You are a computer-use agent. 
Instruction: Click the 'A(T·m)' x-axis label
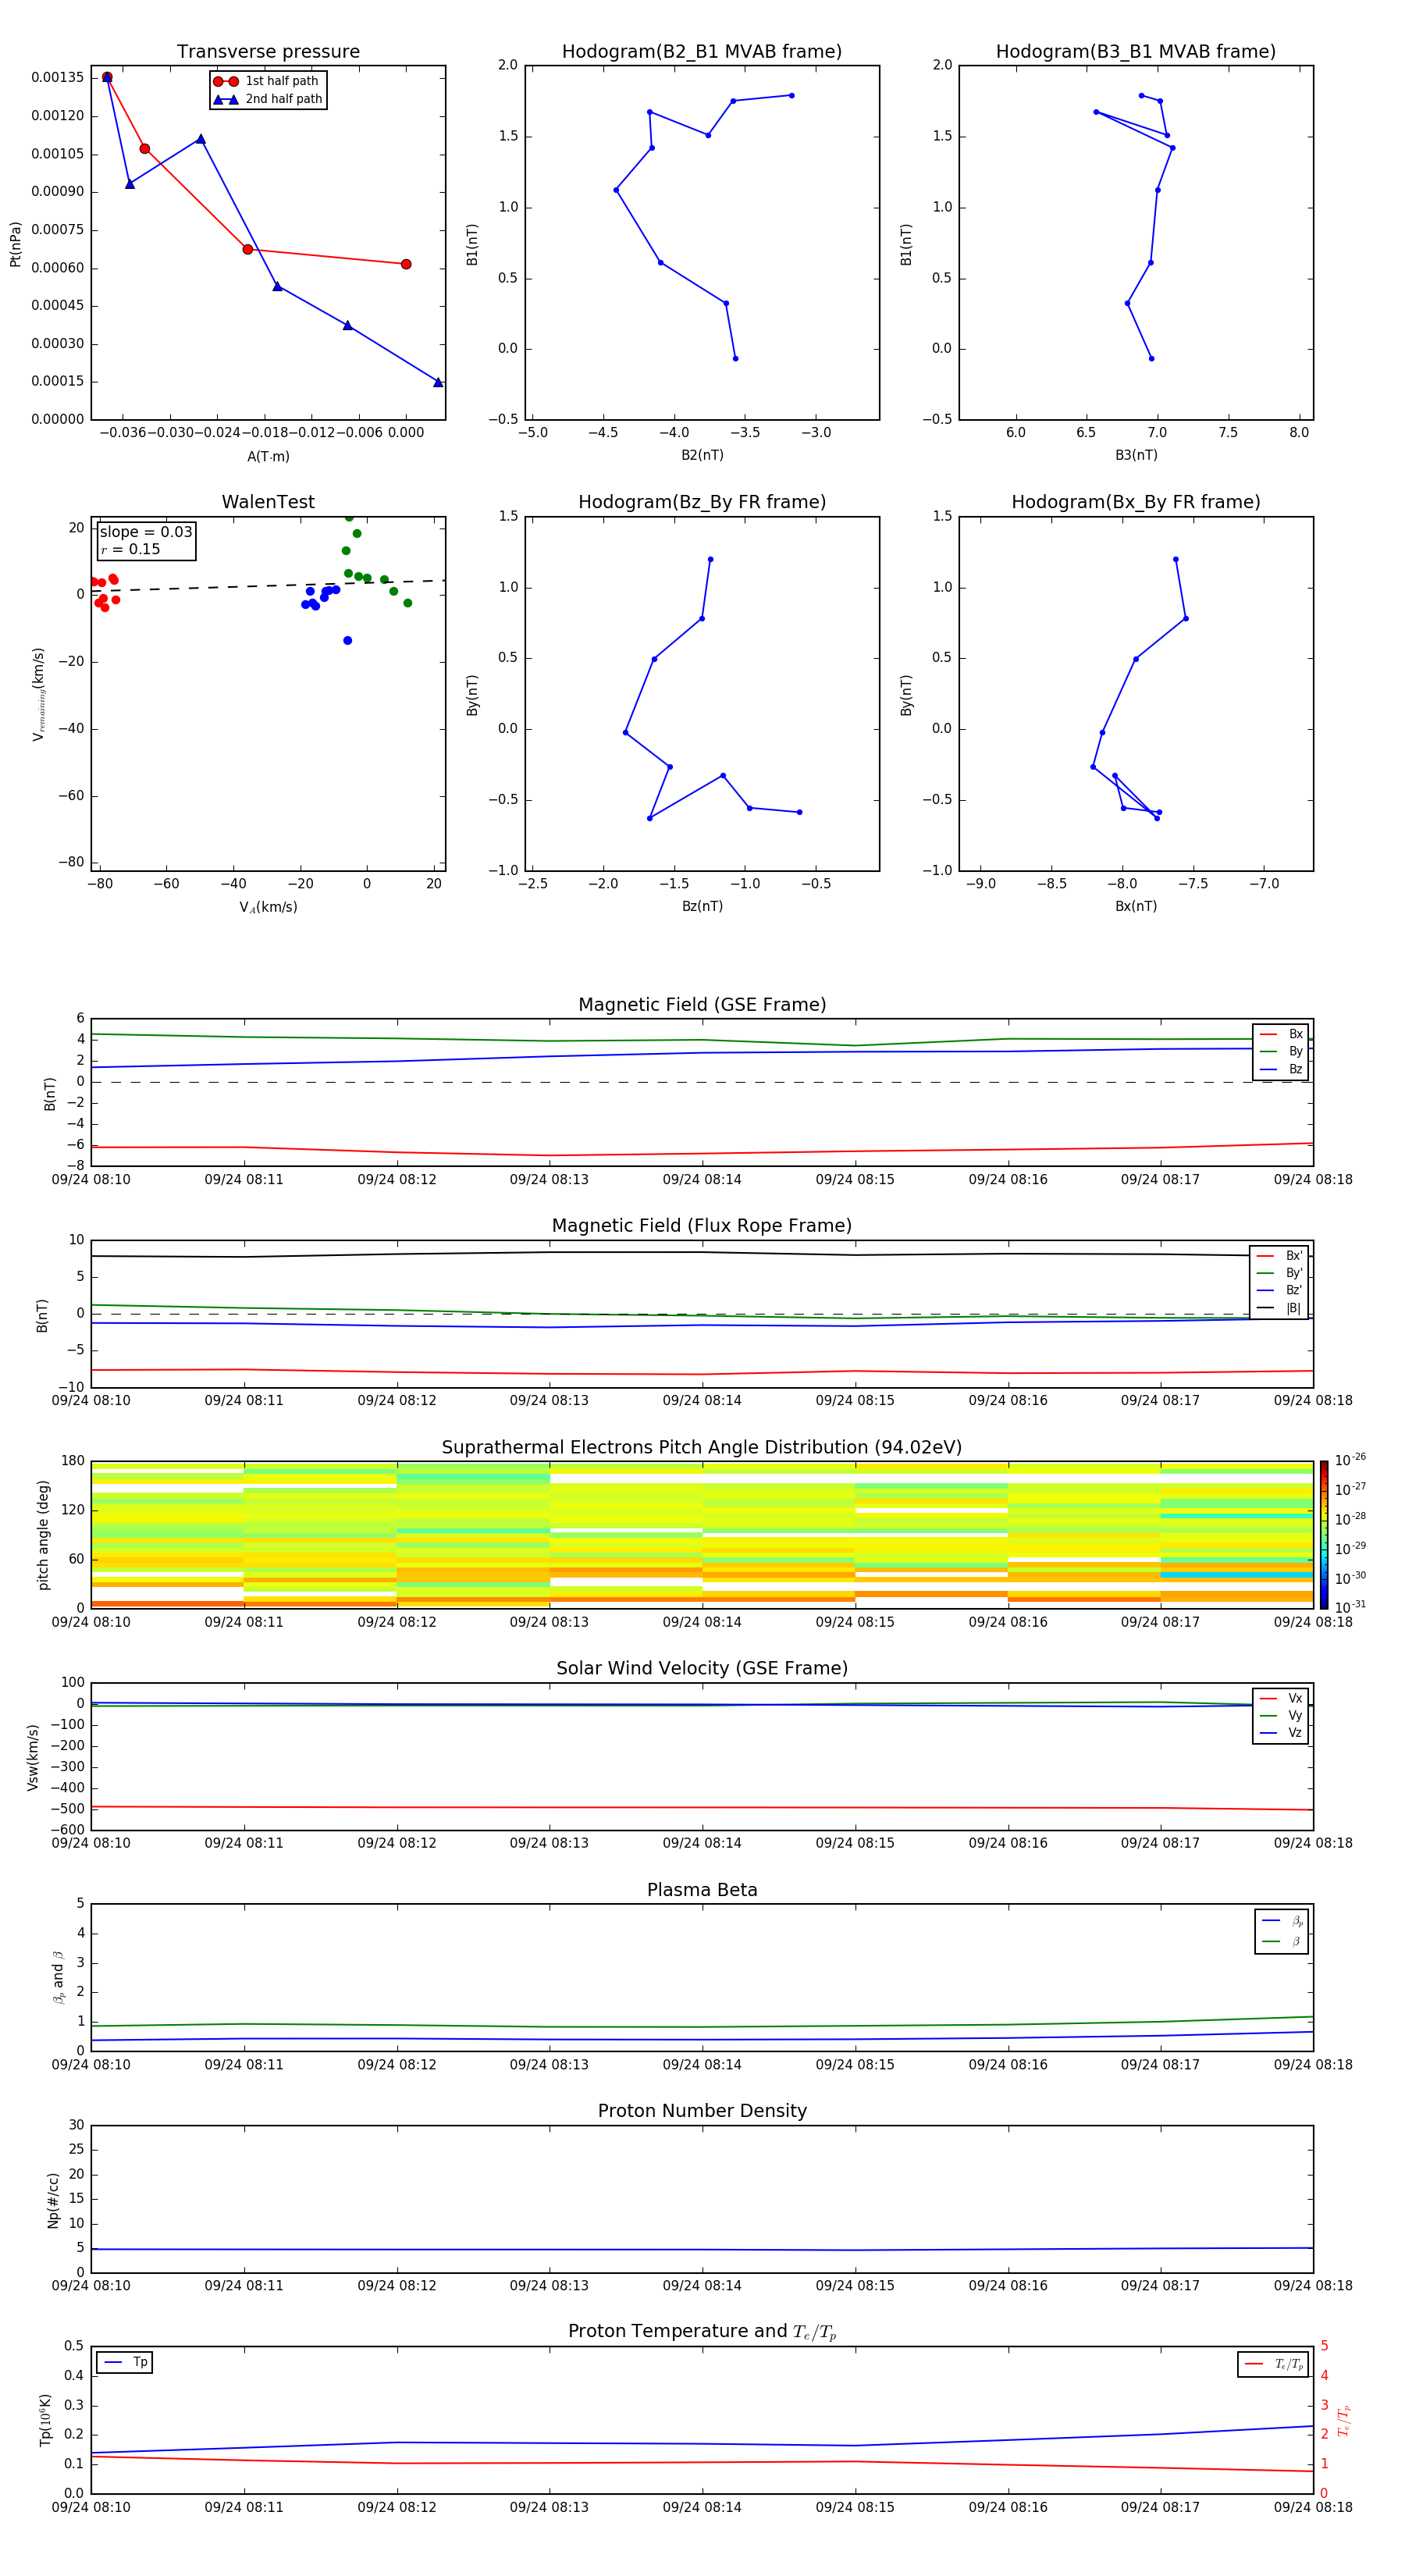[x=268, y=456]
